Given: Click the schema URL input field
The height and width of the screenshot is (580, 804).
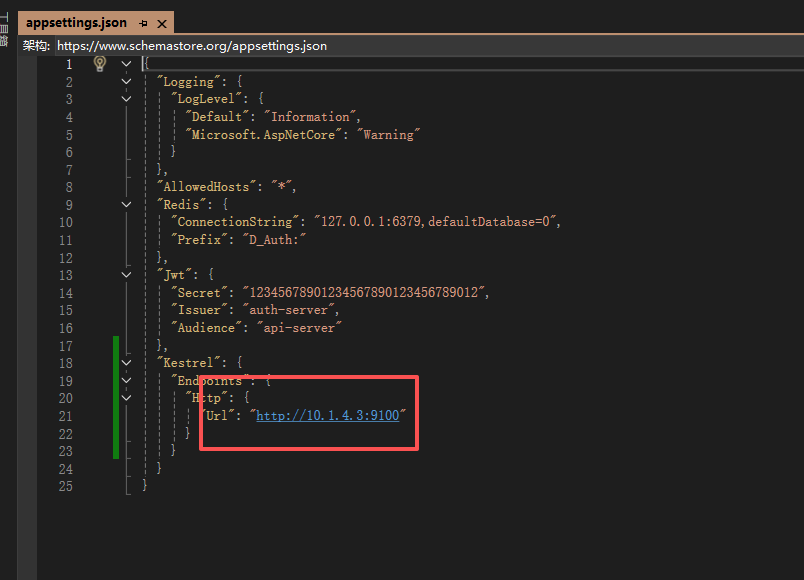Looking at the screenshot, I should point(430,46).
